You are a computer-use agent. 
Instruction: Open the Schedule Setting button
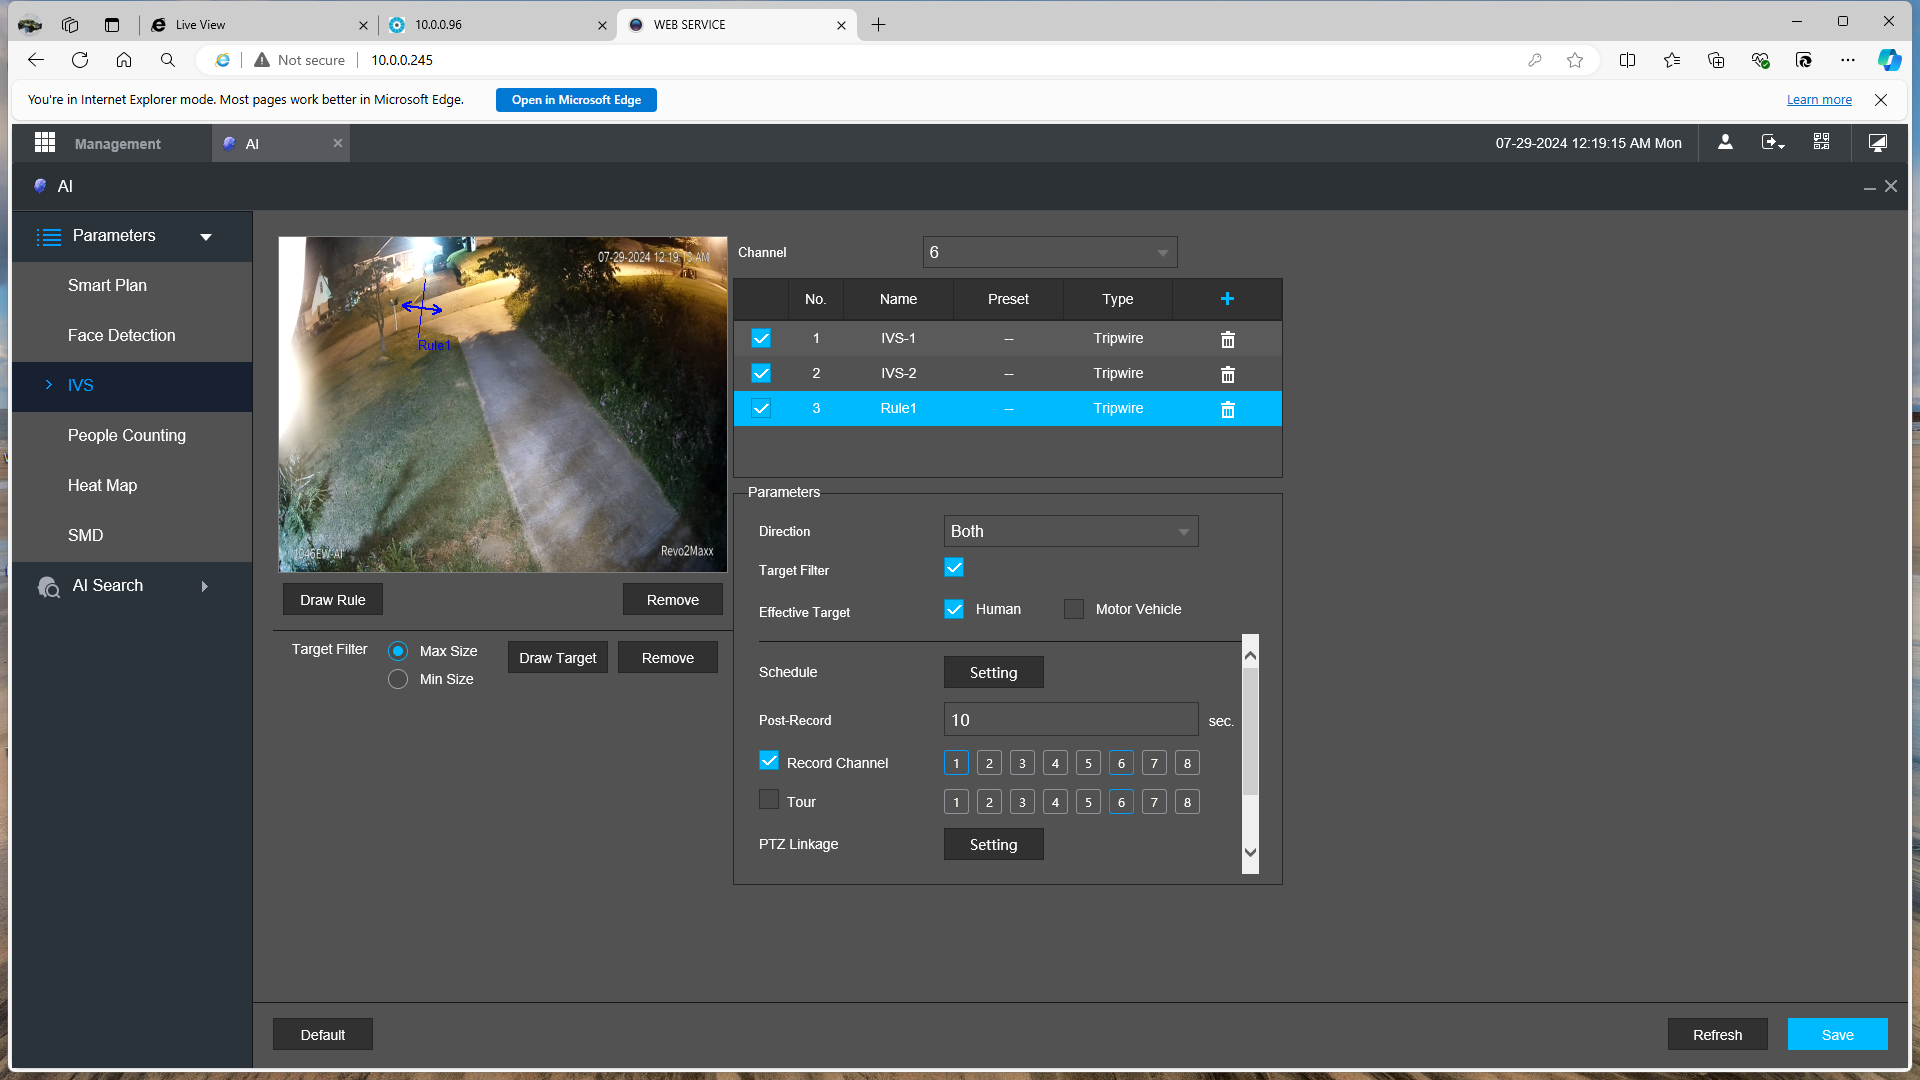[994, 673]
